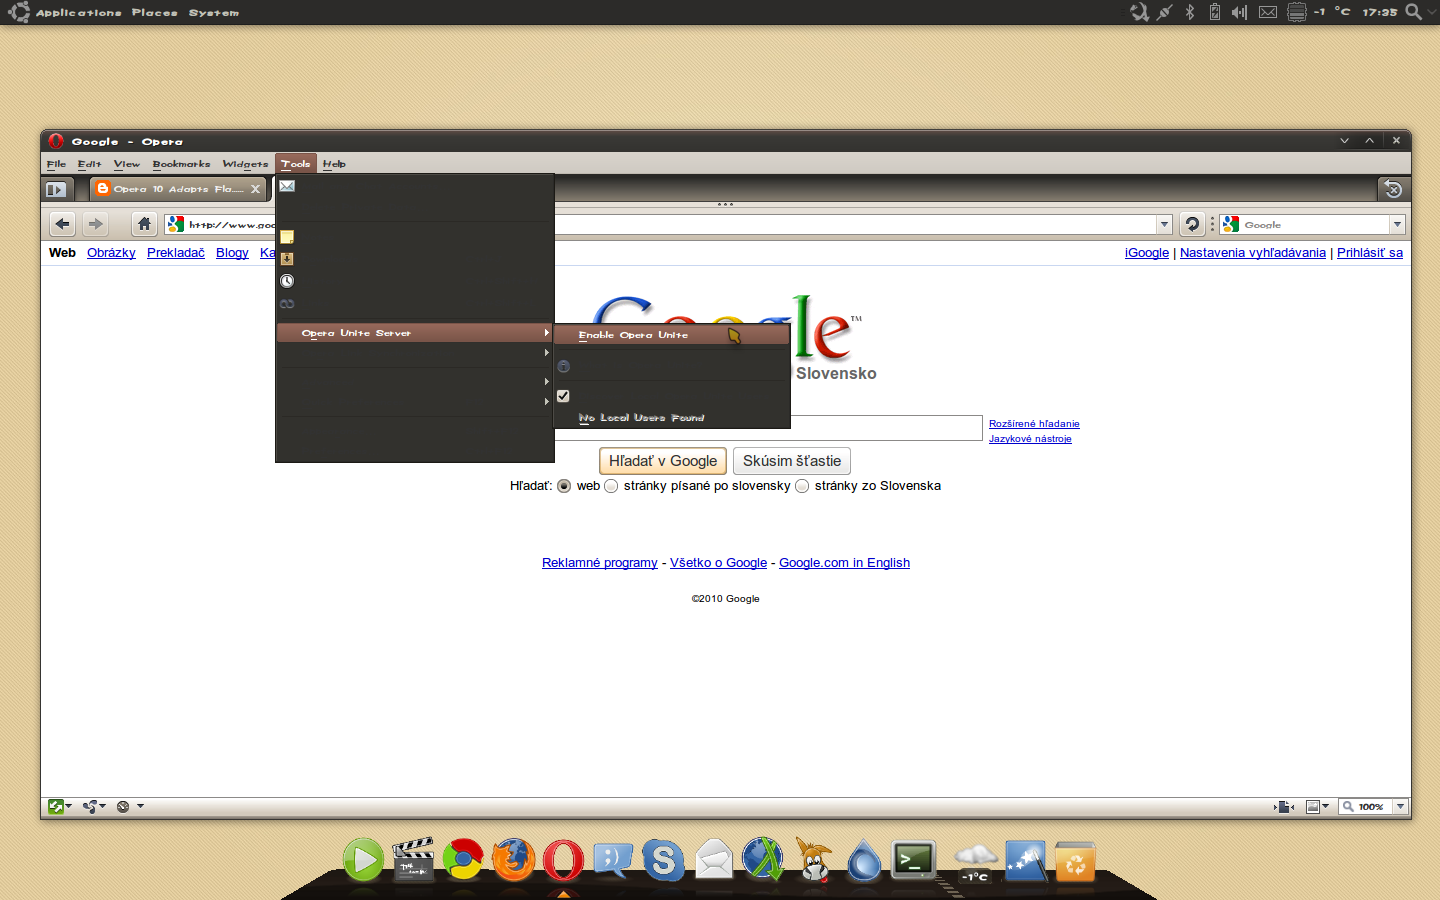The width and height of the screenshot is (1440, 900).
Task: Open Skype from the dock
Action: (x=663, y=859)
